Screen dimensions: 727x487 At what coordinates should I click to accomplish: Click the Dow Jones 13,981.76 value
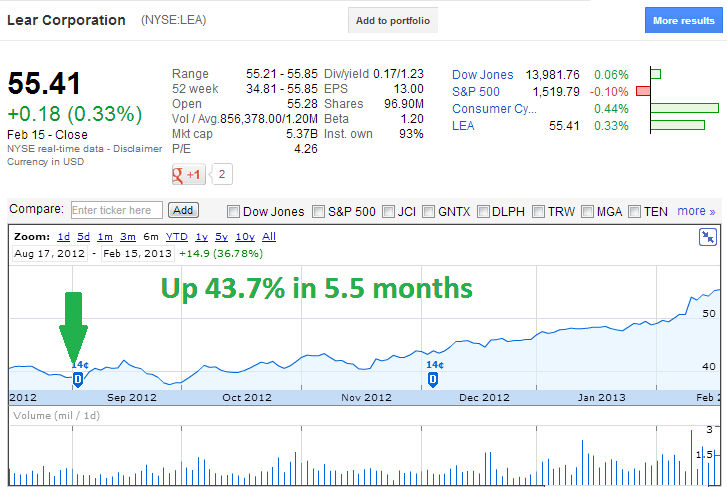[x=553, y=75]
